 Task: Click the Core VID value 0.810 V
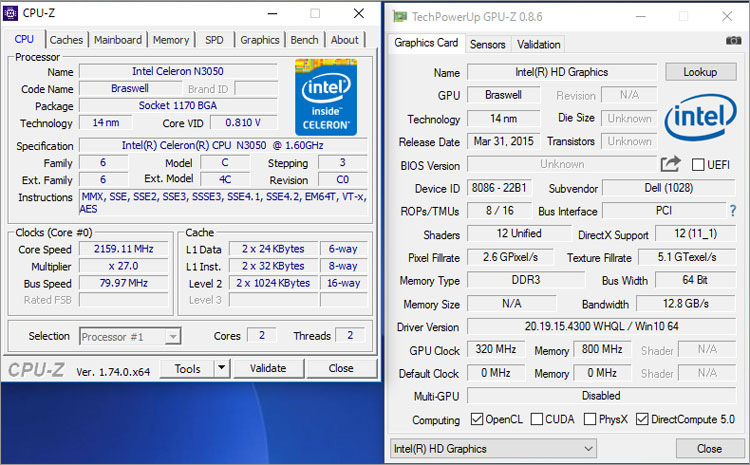click(x=243, y=122)
